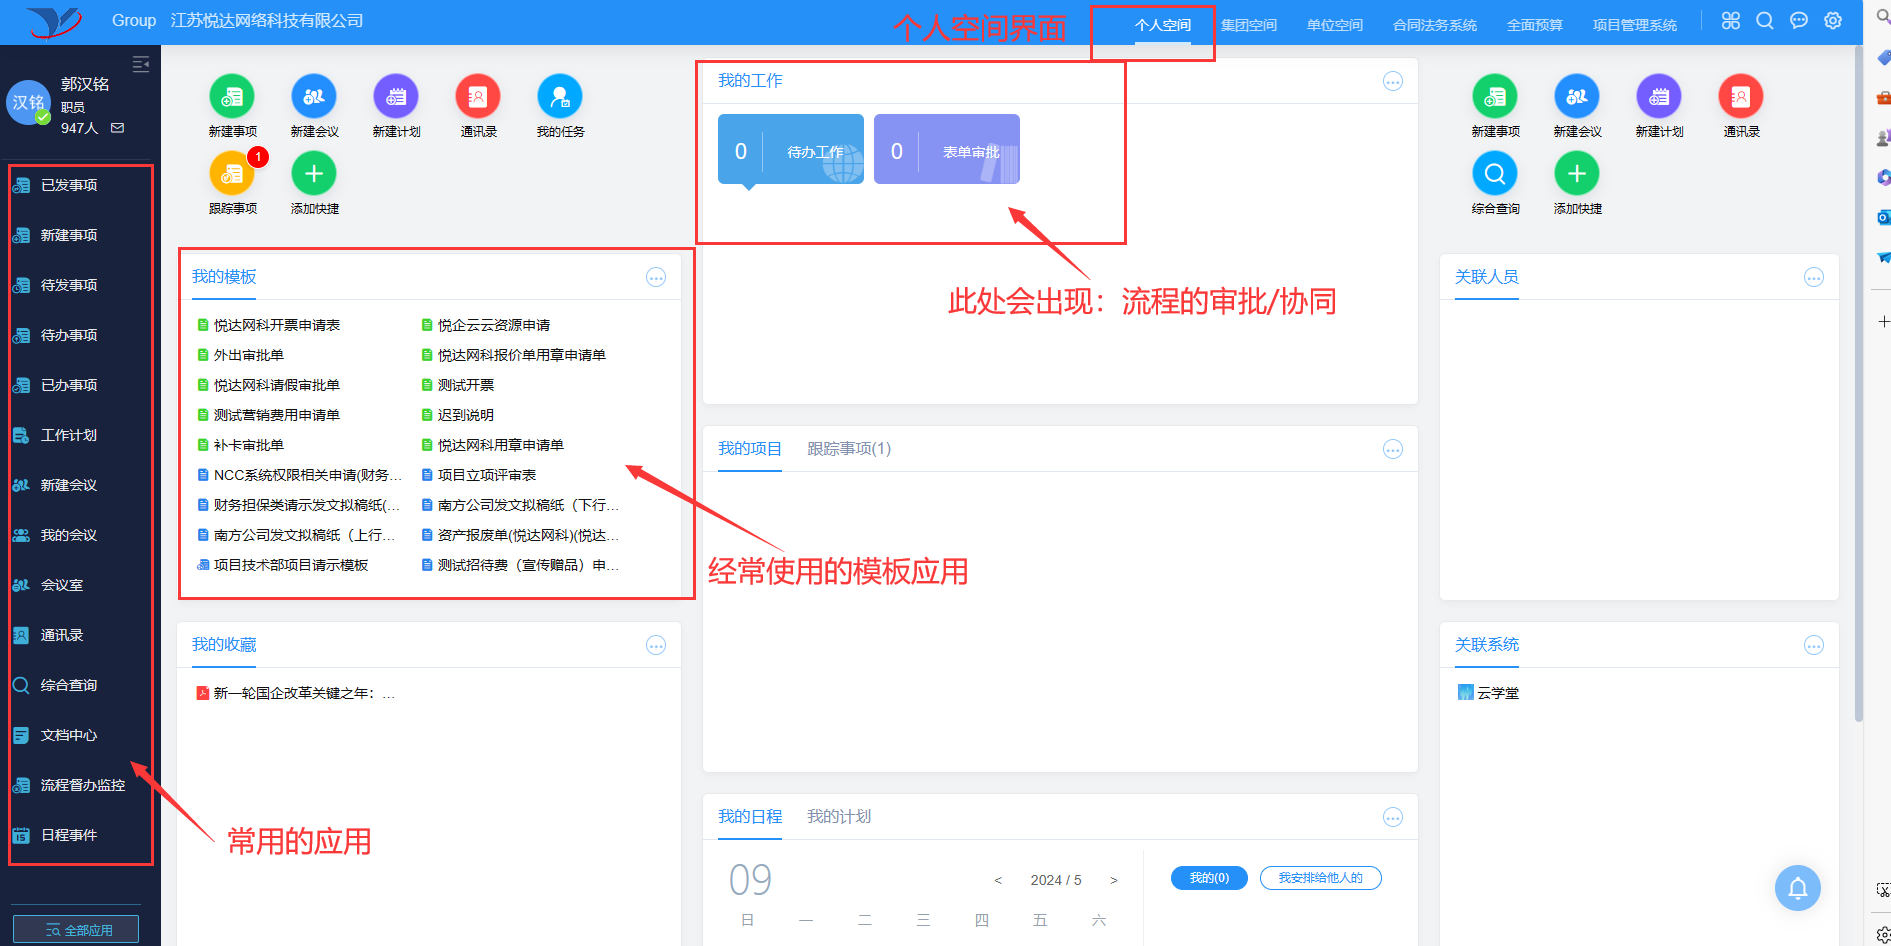Expand the 我的模板 panel options menu

(656, 278)
